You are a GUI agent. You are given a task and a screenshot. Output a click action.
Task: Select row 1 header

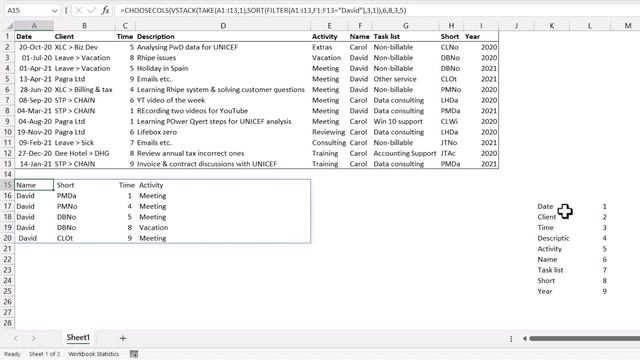click(x=7, y=36)
